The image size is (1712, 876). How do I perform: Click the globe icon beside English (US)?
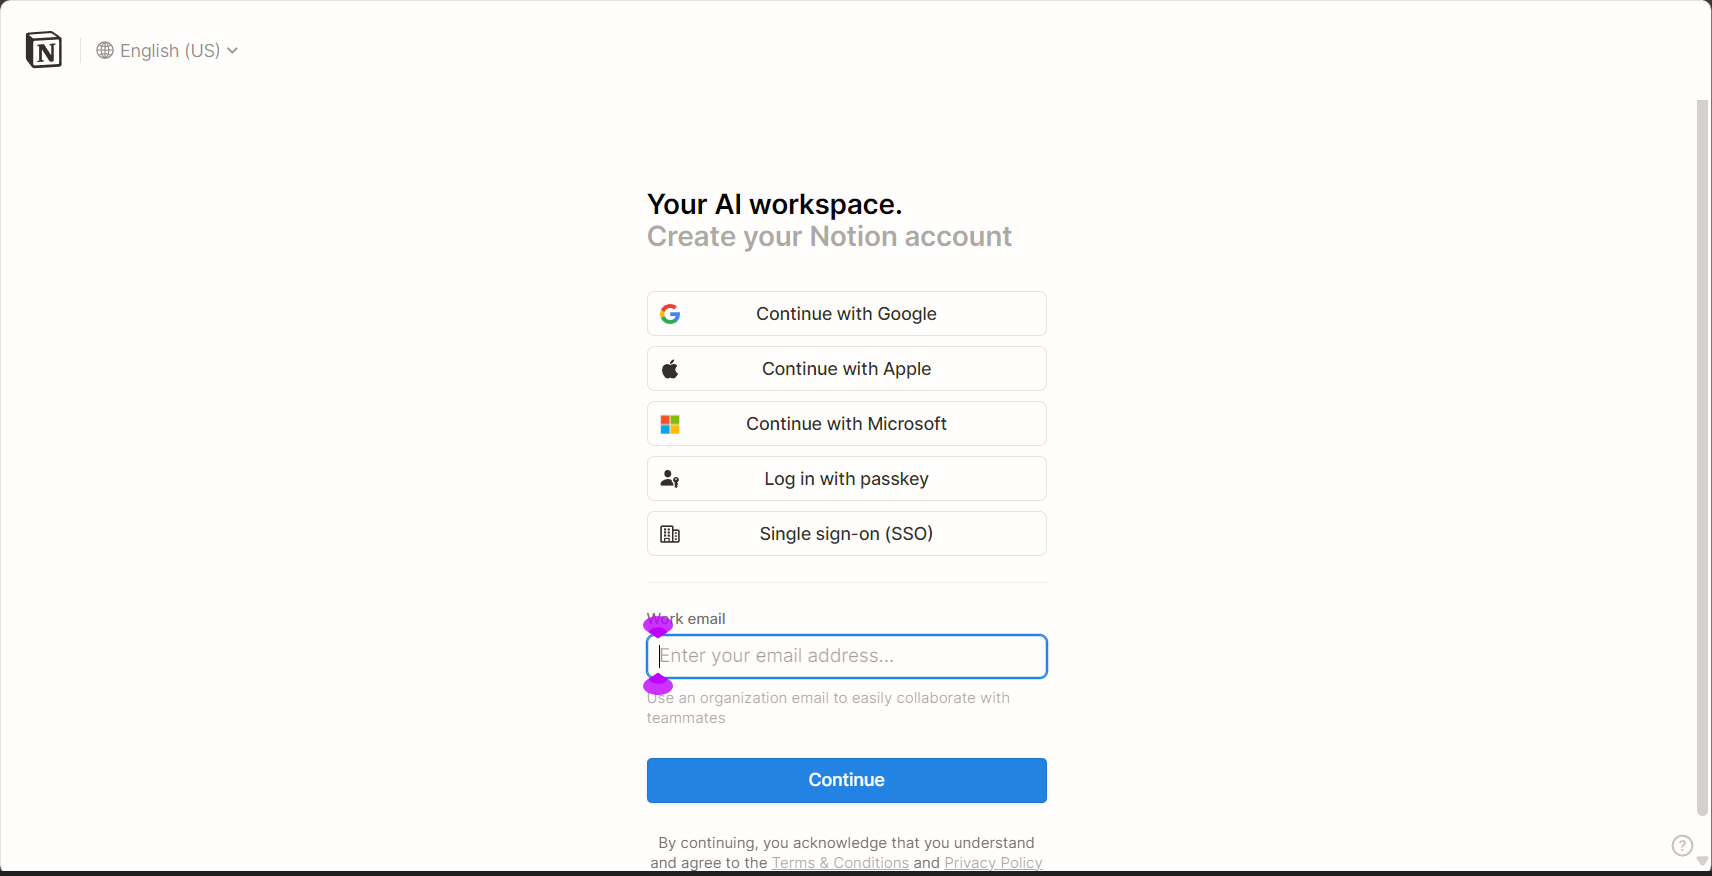coord(105,50)
